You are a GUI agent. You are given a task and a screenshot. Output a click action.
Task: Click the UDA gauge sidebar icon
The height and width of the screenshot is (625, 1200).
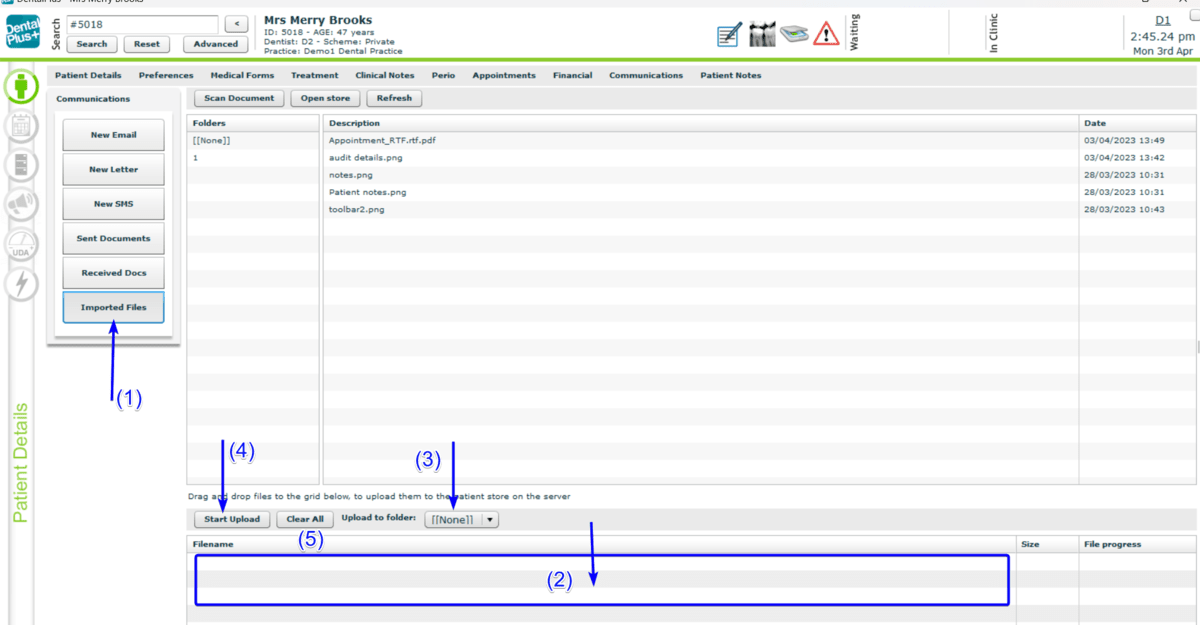tap(21, 245)
